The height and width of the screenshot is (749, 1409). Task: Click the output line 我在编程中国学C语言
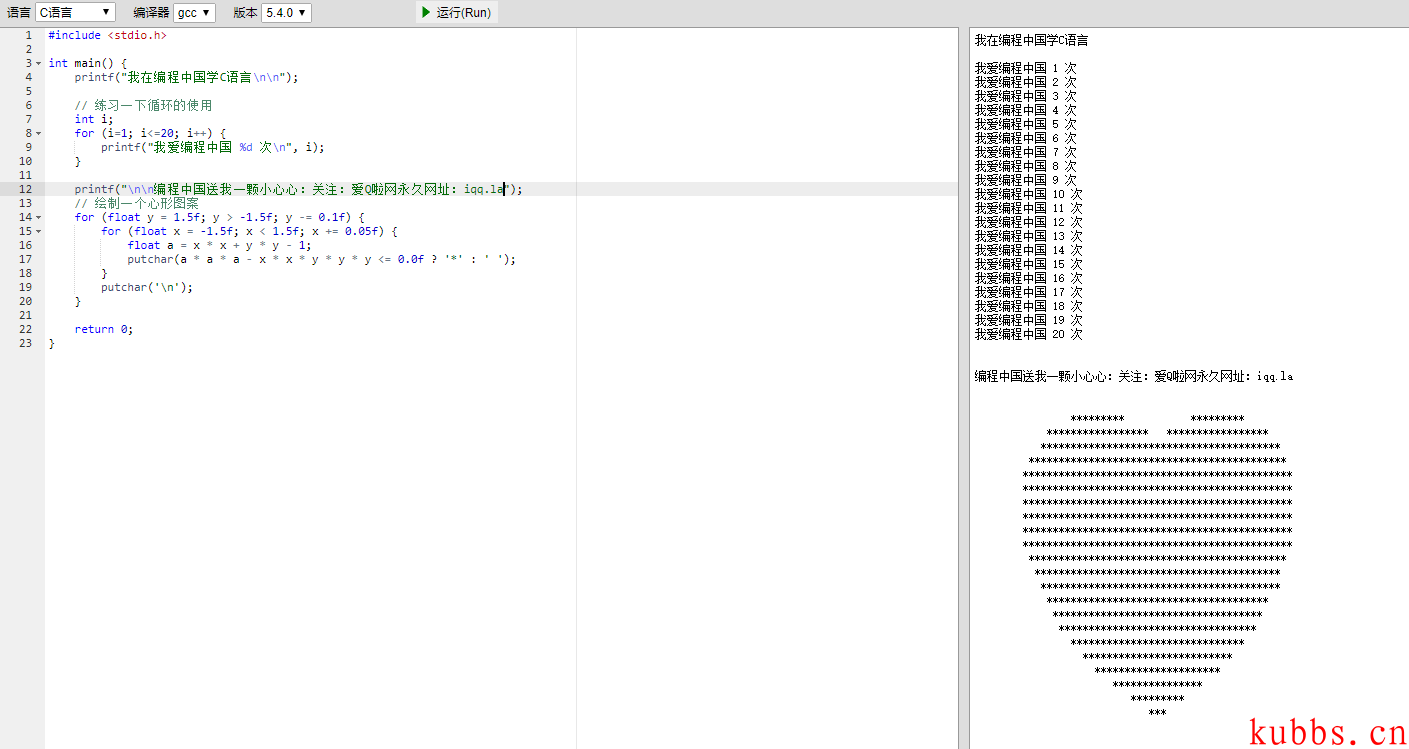[1032, 41]
